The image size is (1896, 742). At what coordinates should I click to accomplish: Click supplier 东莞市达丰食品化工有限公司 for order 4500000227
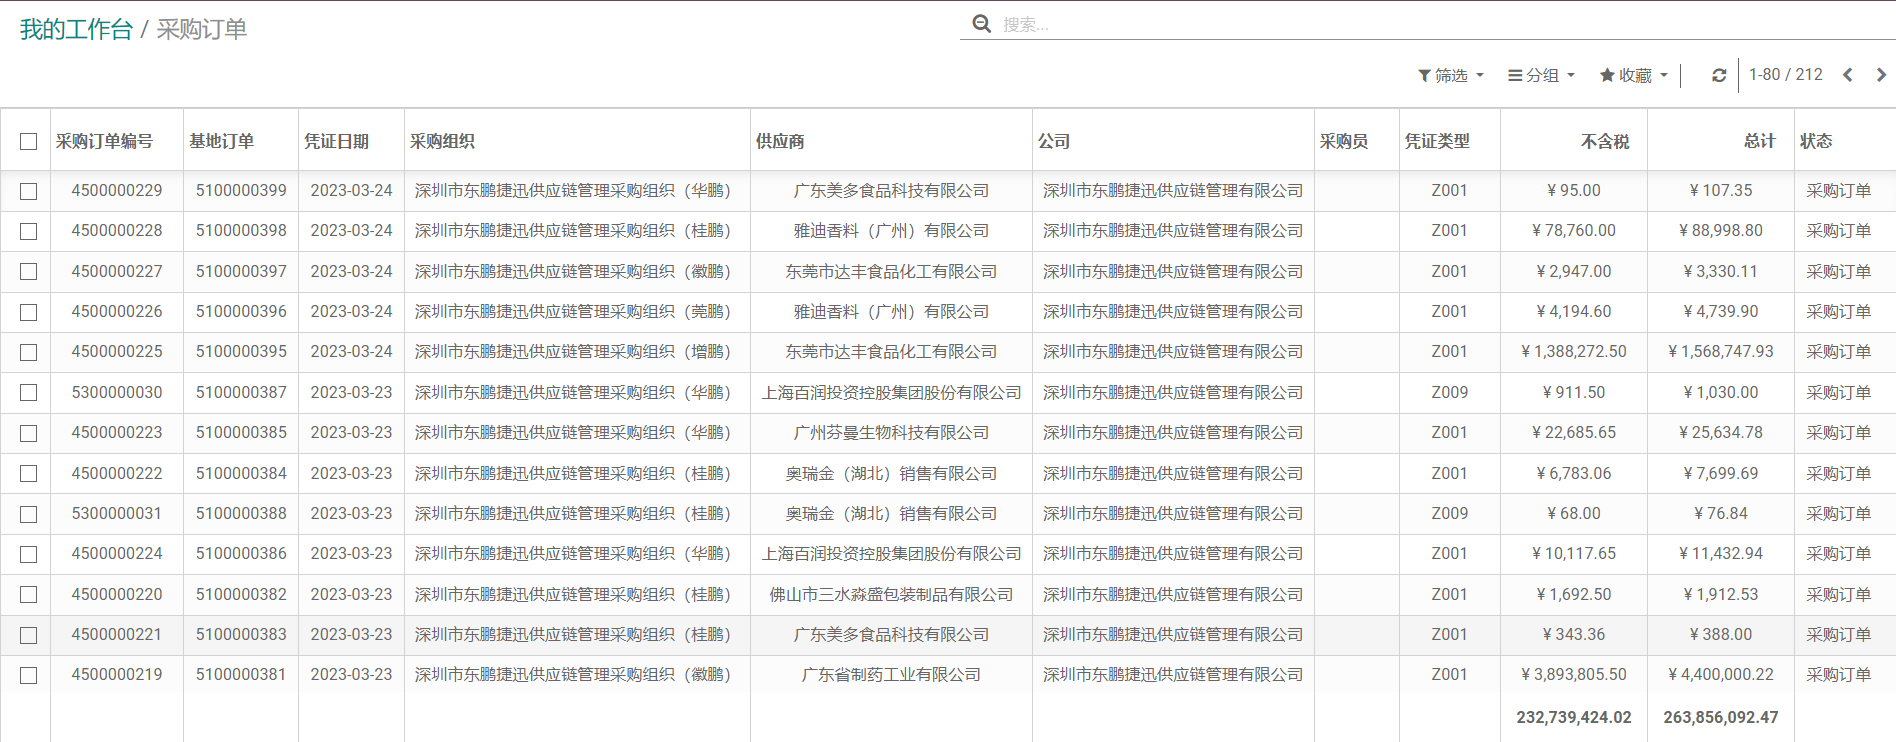tap(891, 271)
